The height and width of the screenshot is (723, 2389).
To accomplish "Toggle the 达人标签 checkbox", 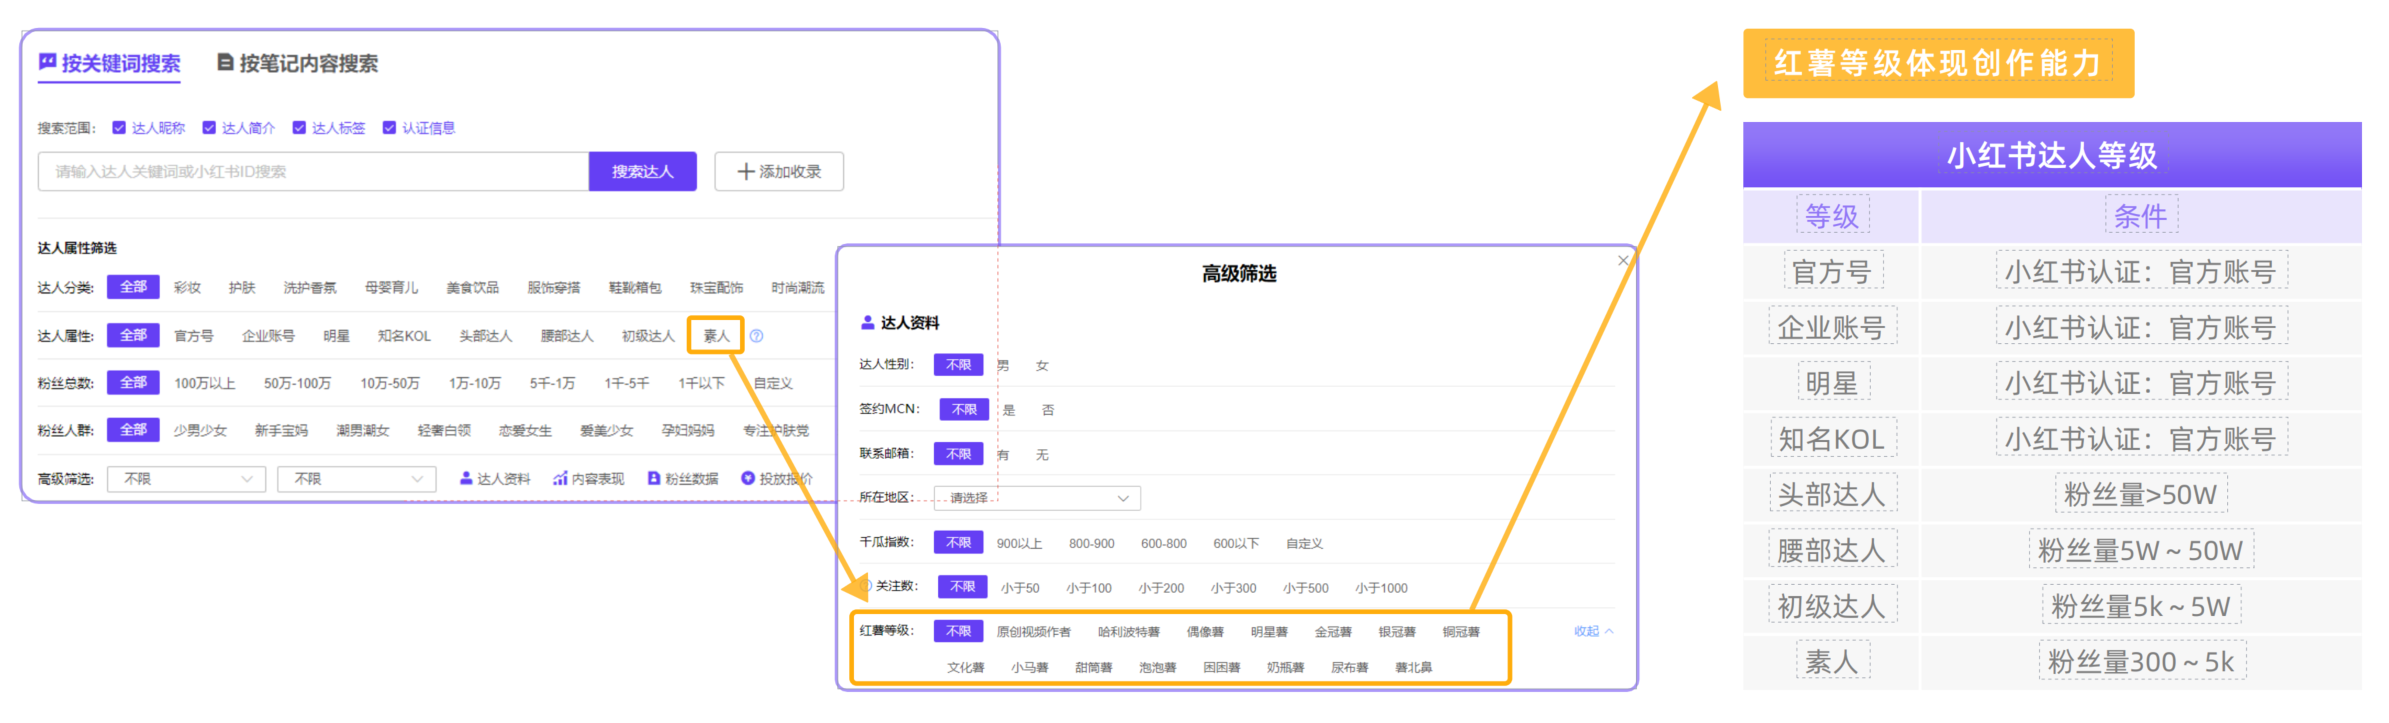I will (299, 127).
